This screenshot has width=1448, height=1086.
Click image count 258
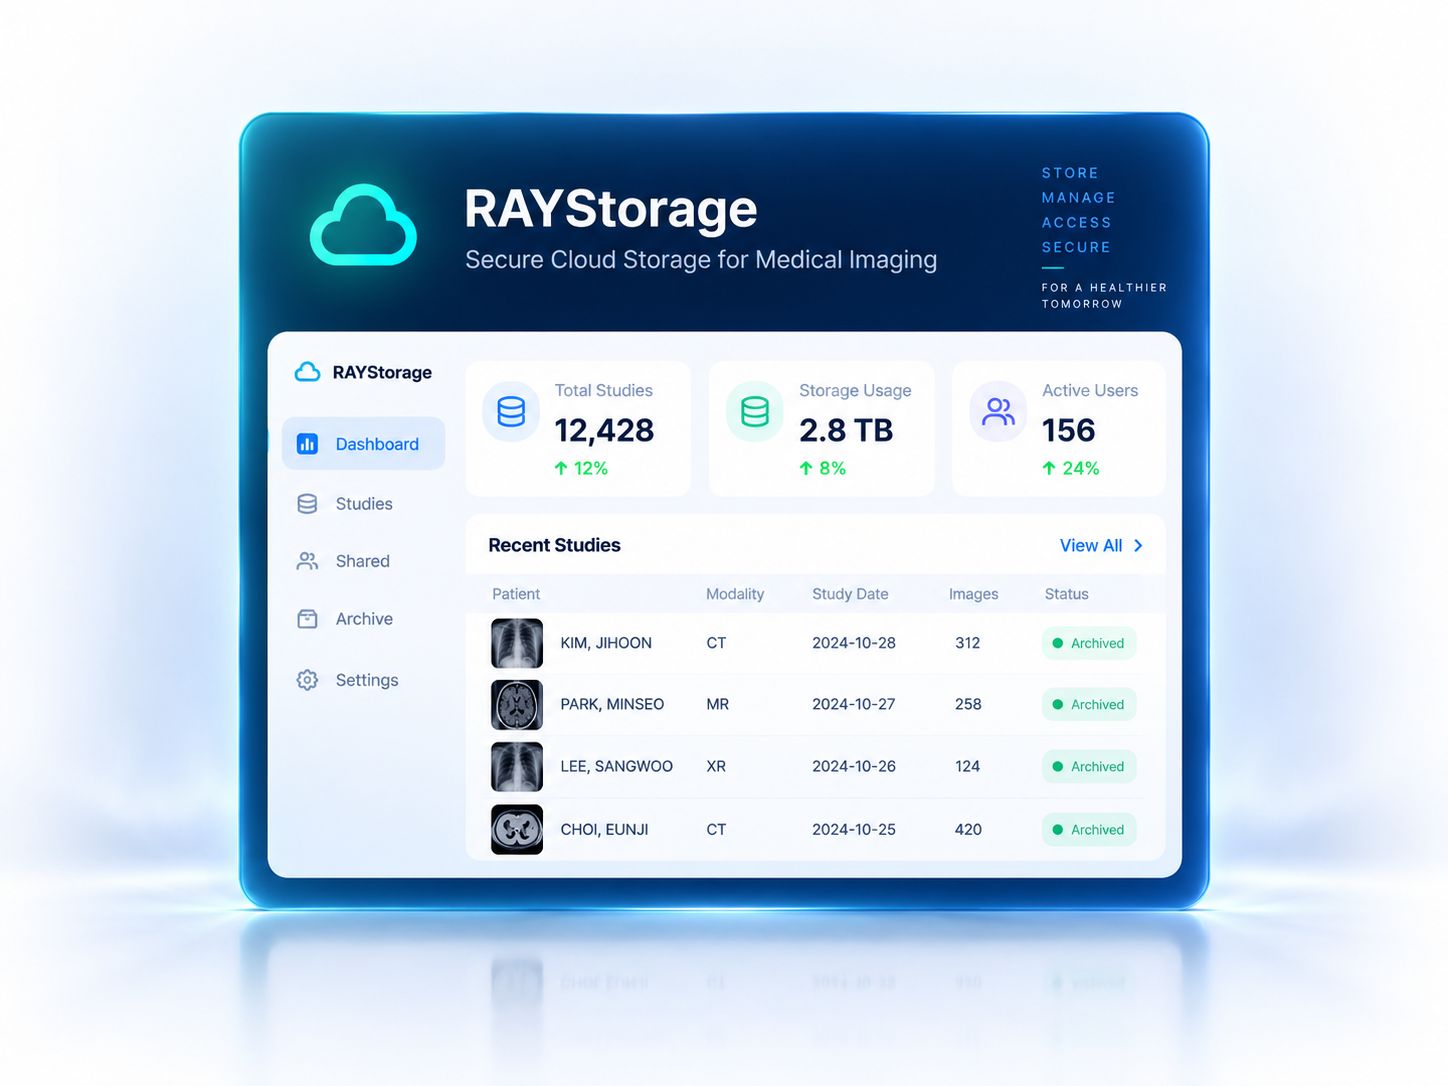(x=968, y=704)
